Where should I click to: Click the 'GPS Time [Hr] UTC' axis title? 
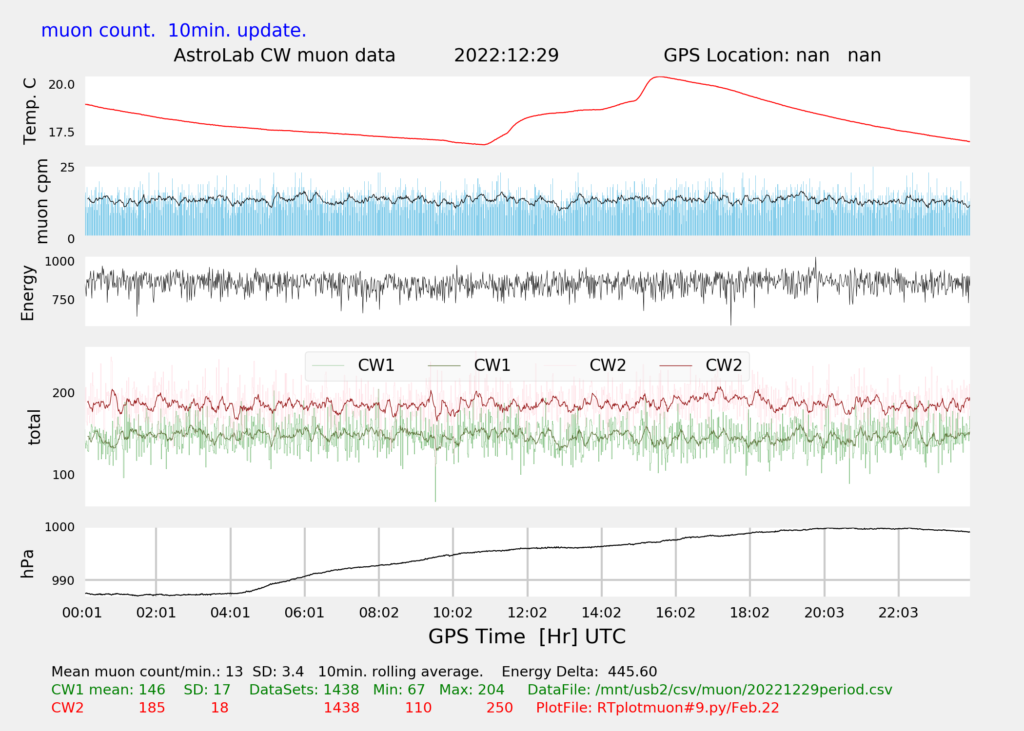point(527,636)
